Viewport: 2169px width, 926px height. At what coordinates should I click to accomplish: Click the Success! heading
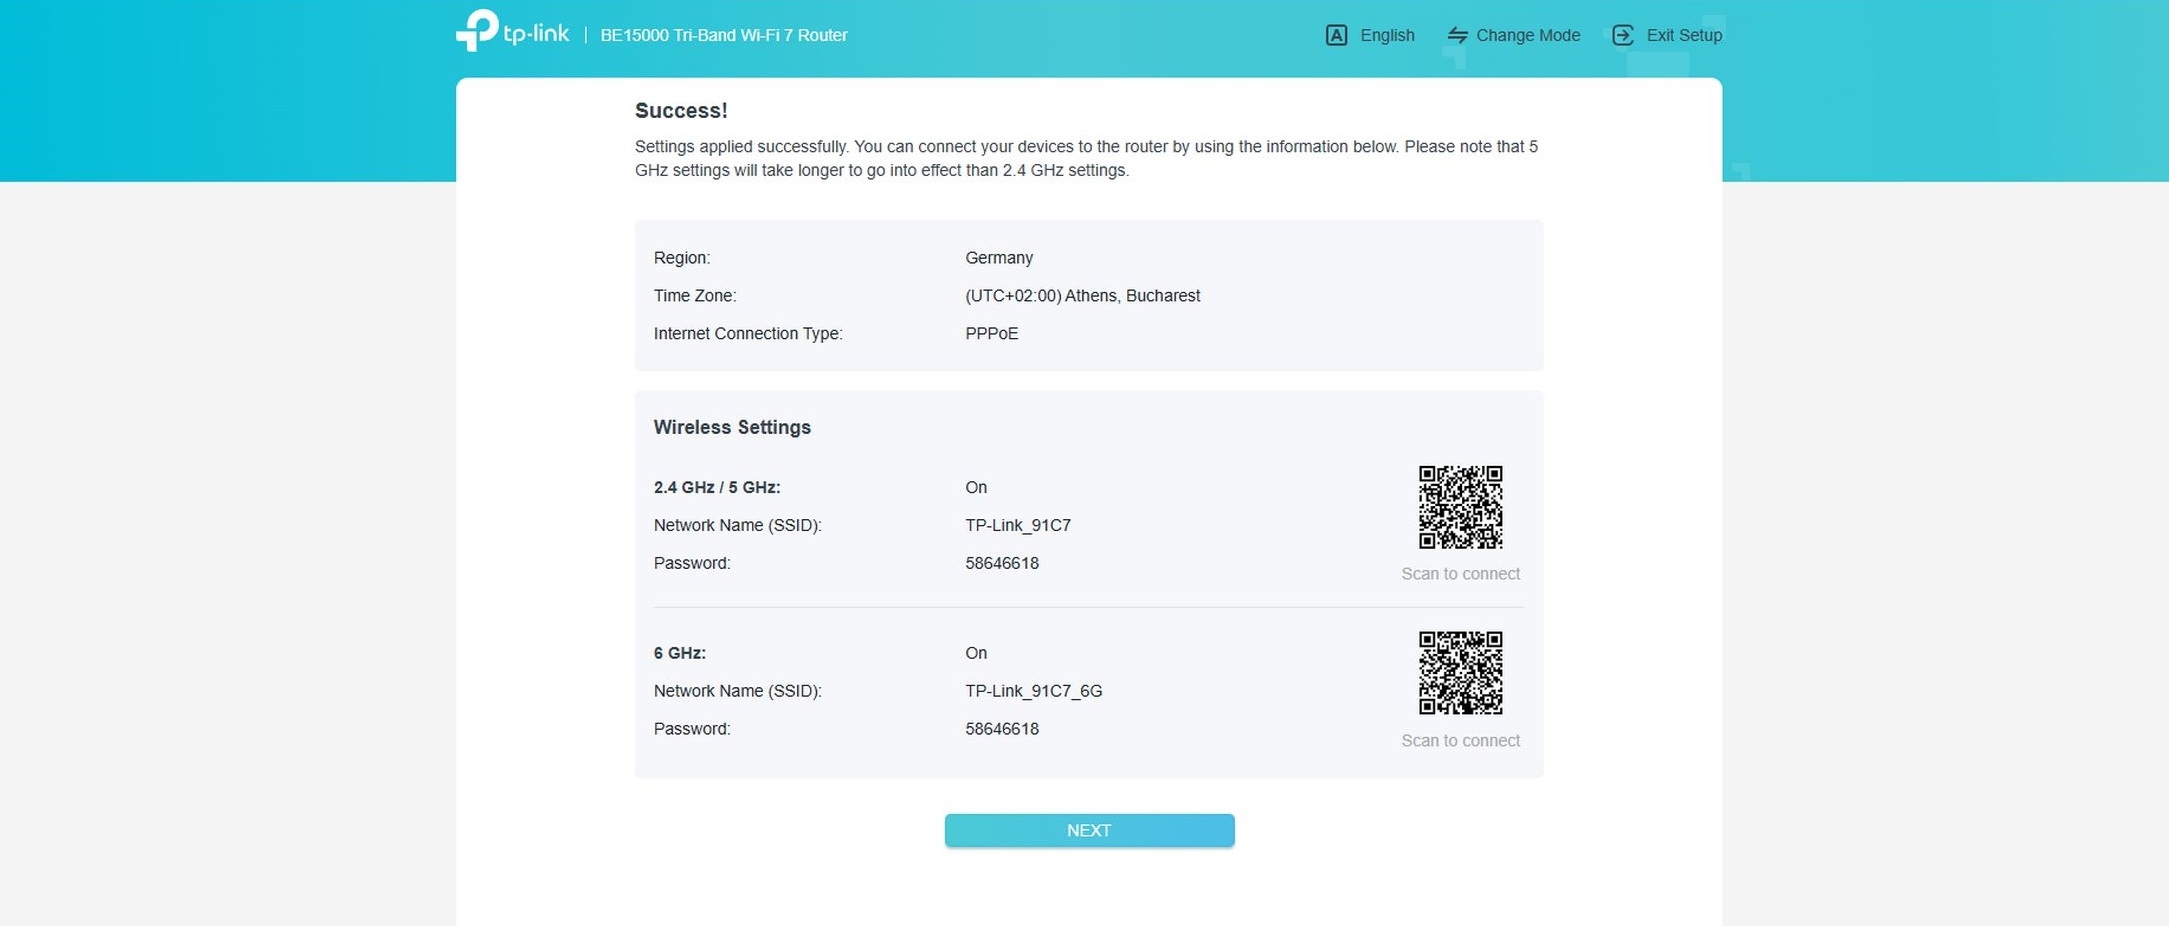point(681,111)
